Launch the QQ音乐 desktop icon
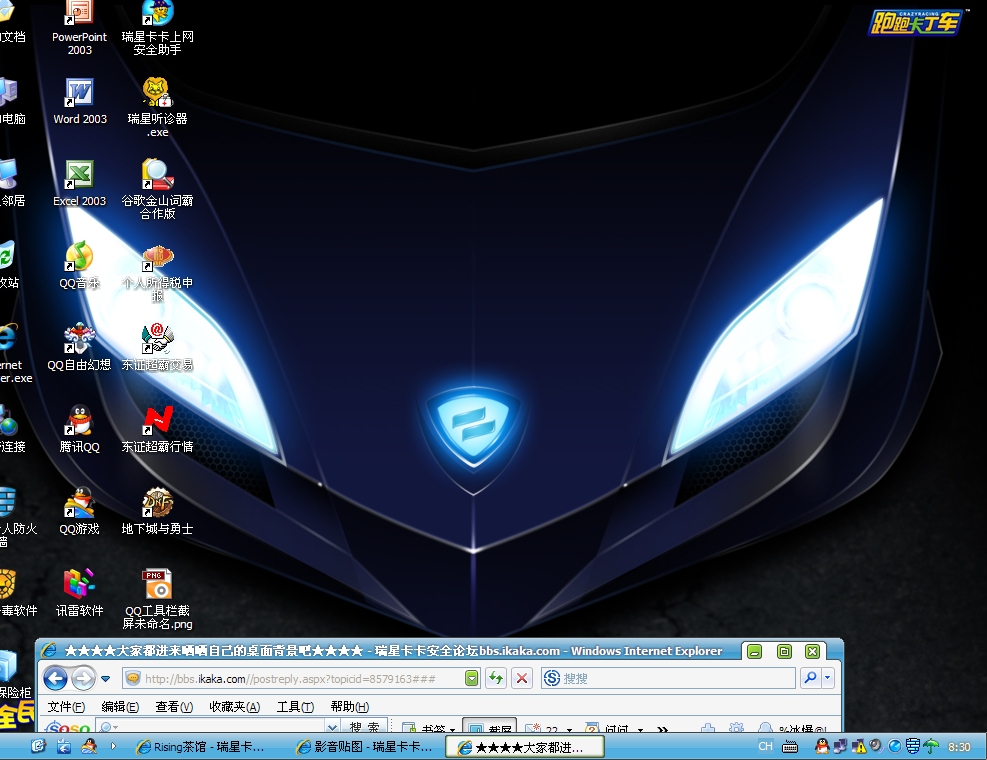This screenshot has height=760, width=987. pyautogui.click(x=79, y=257)
